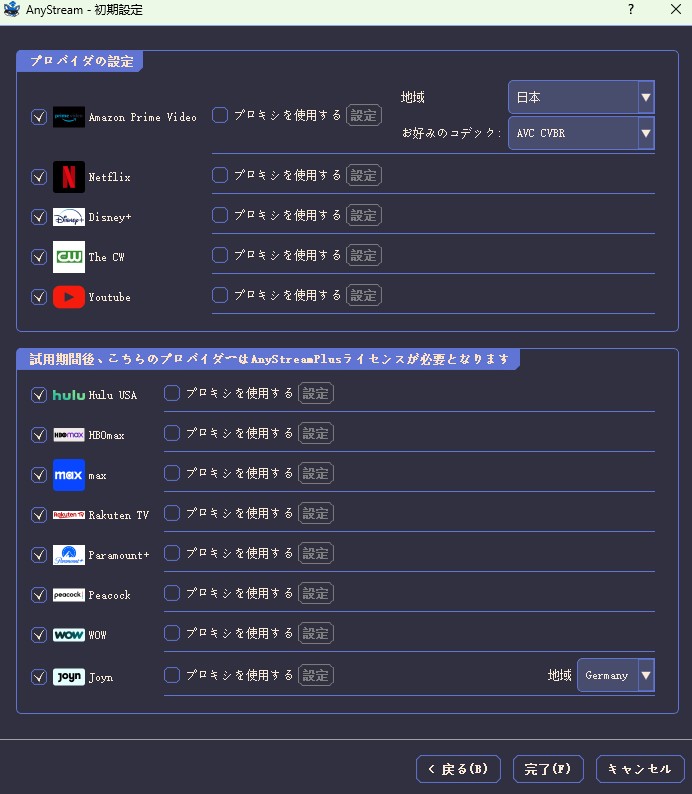This screenshot has height=794, width=692.
Task: Click 設定 button in Netflix row
Action: 363,175
